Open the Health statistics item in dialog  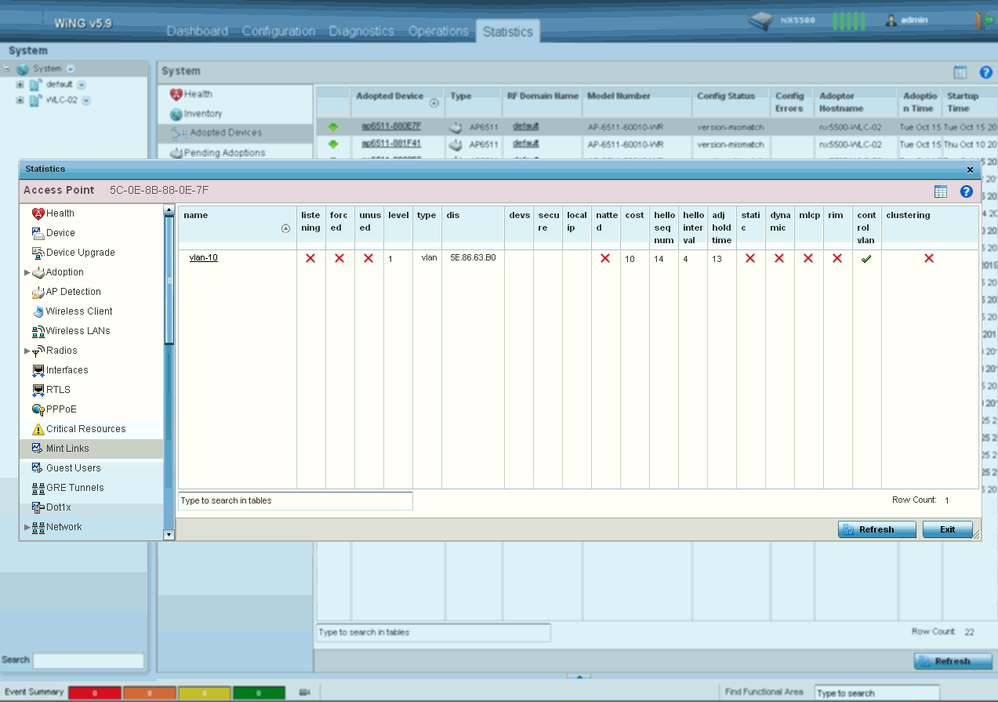(x=59, y=213)
